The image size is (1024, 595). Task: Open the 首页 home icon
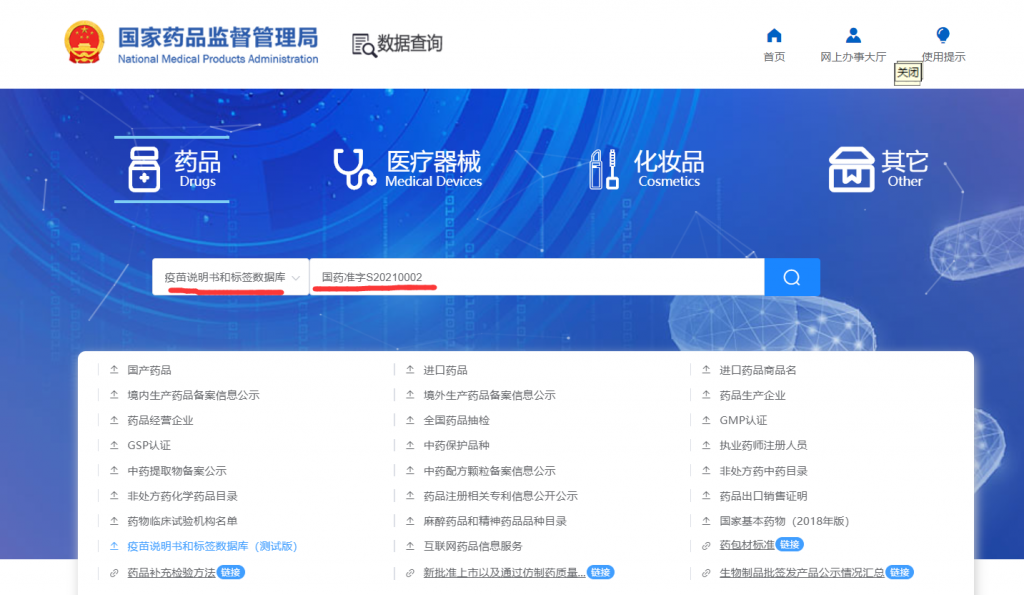pos(774,35)
